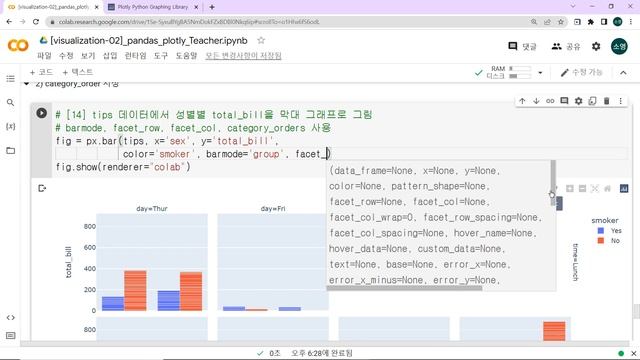Open Colab settings gear in header
The image size is (640, 360).
click(x=596, y=47)
